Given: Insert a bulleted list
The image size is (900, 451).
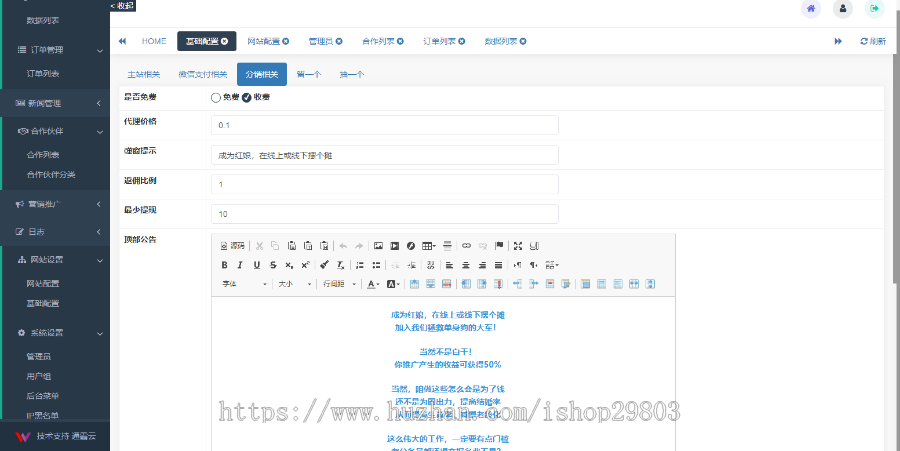Looking at the screenshot, I should 376,265.
